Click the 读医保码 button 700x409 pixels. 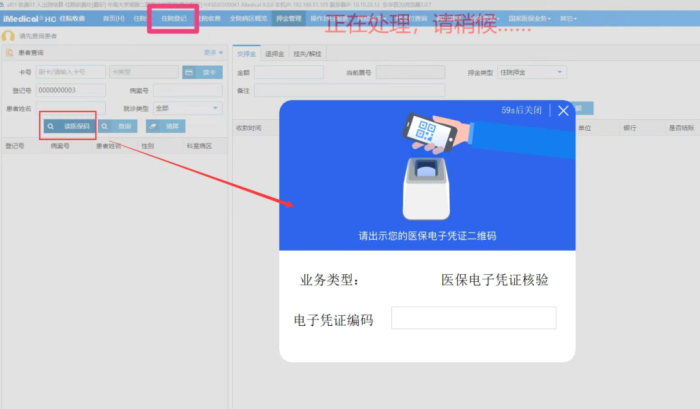(x=69, y=126)
